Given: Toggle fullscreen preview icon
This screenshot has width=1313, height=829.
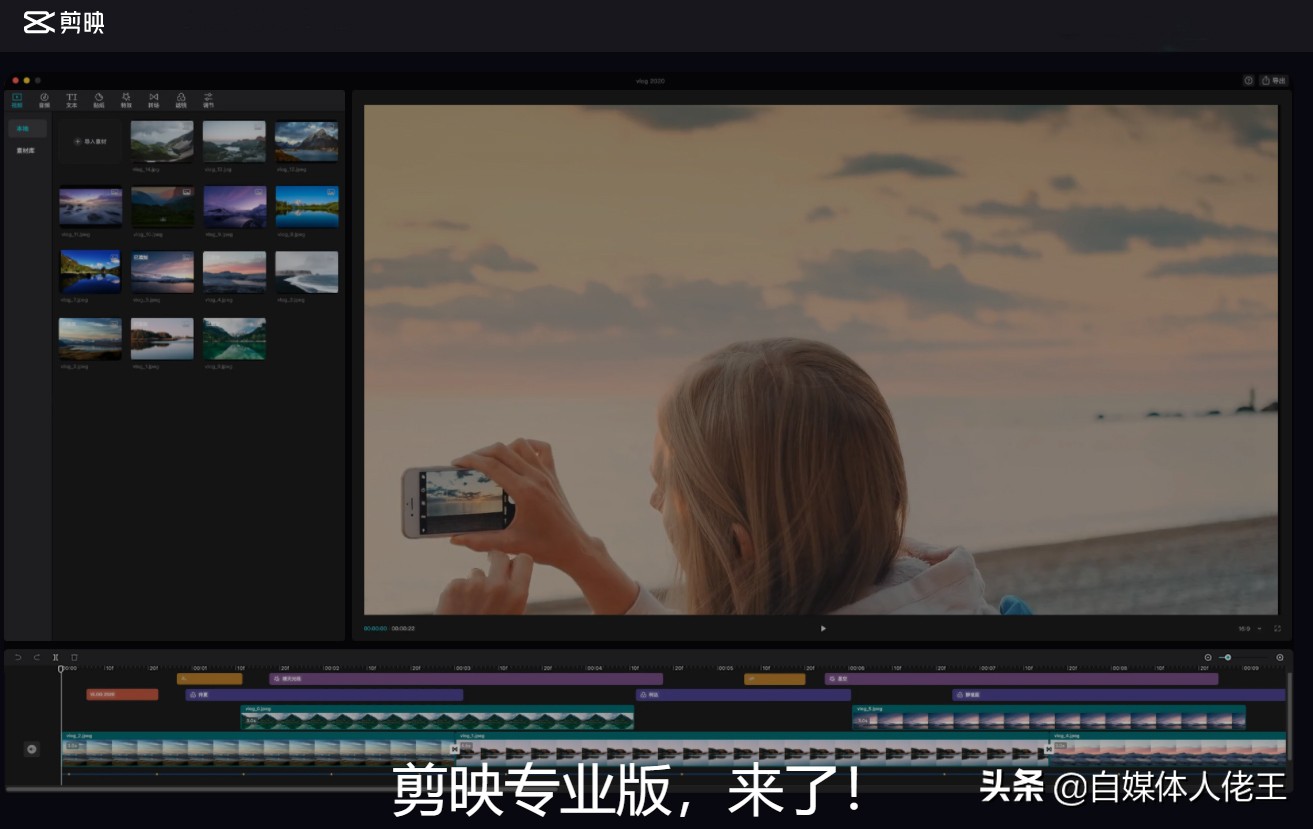Looking at the screenshot, I should [x=1277, y=629].
